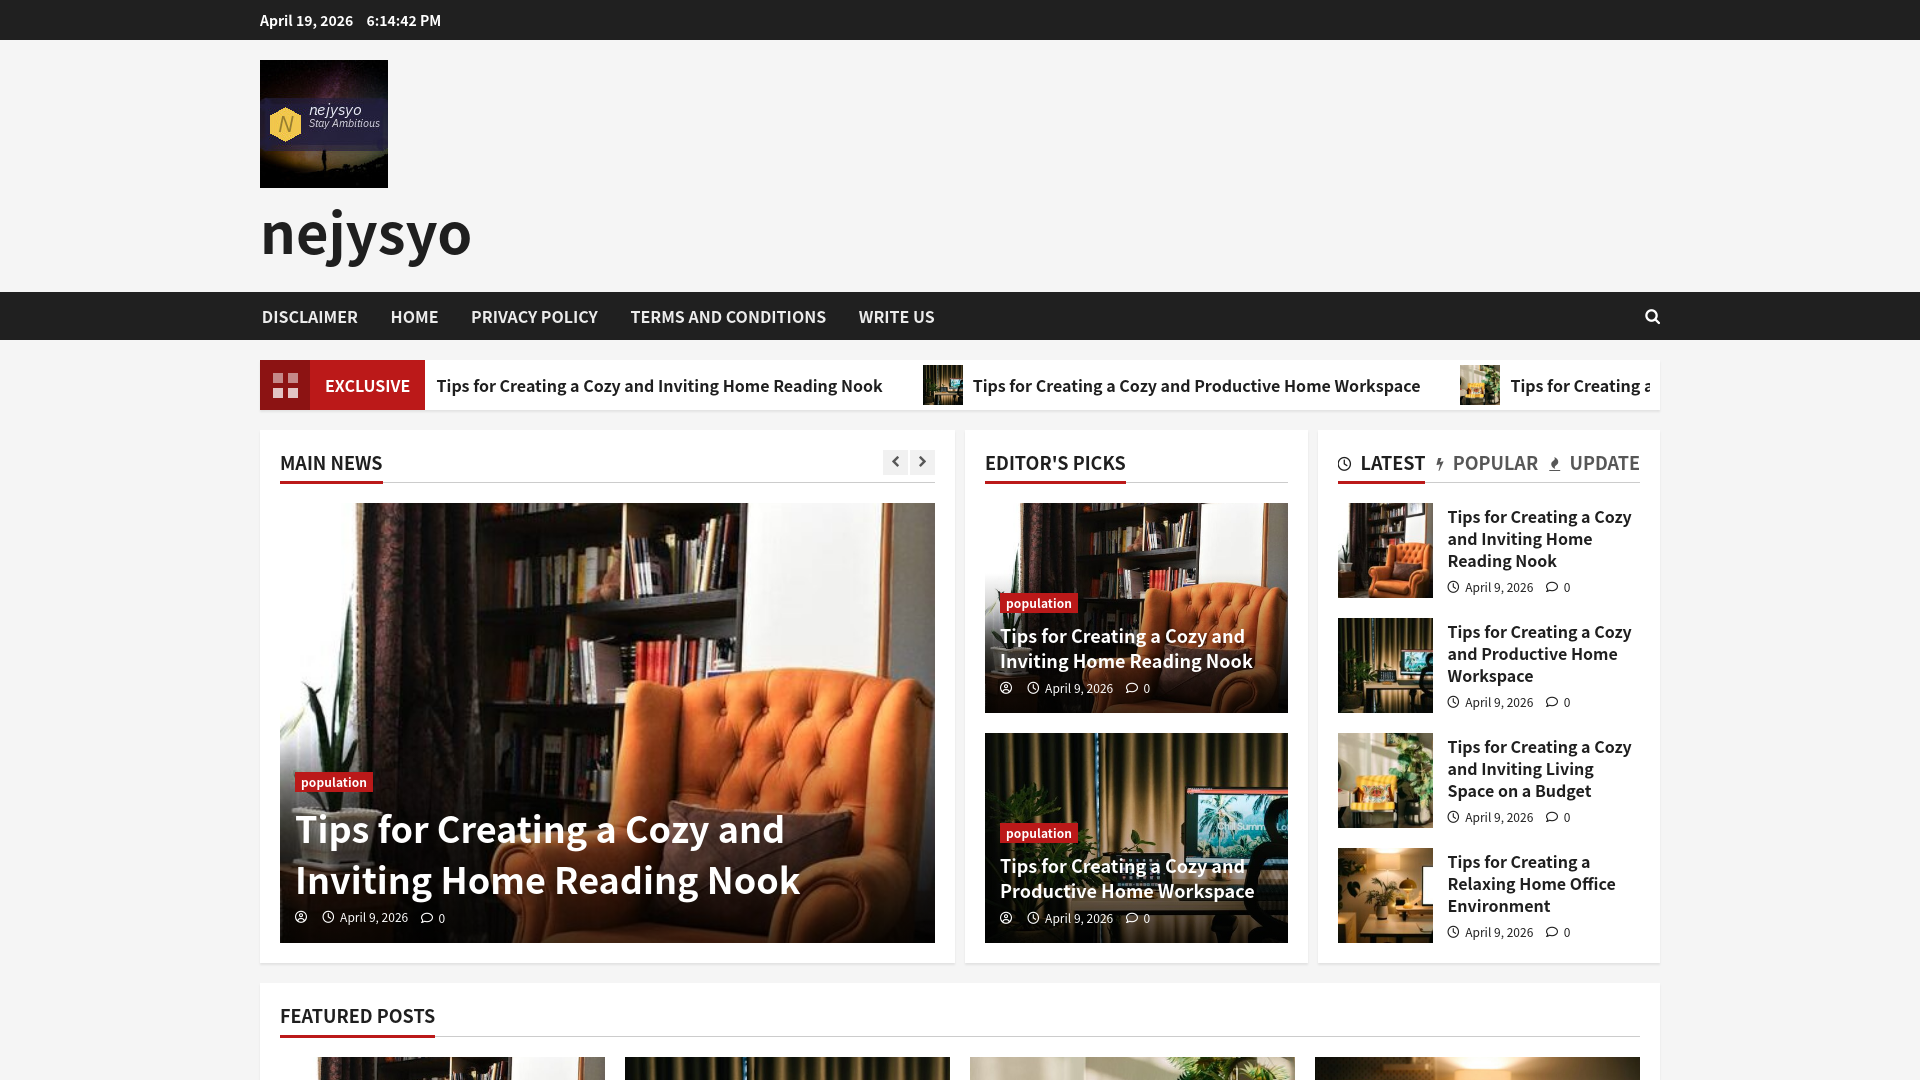Open the Privacy Policy menu item

tap(534, 317)
